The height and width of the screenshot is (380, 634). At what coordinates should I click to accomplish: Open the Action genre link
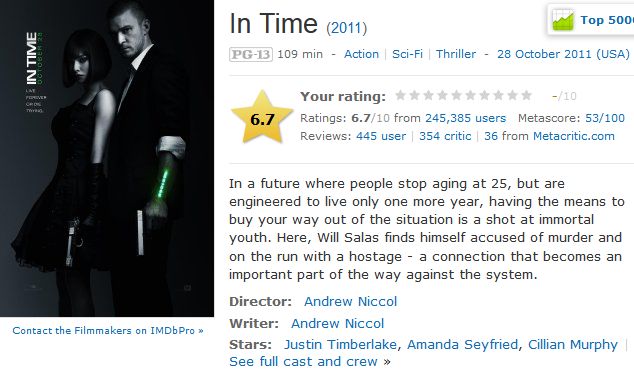[x=361, y=54]
